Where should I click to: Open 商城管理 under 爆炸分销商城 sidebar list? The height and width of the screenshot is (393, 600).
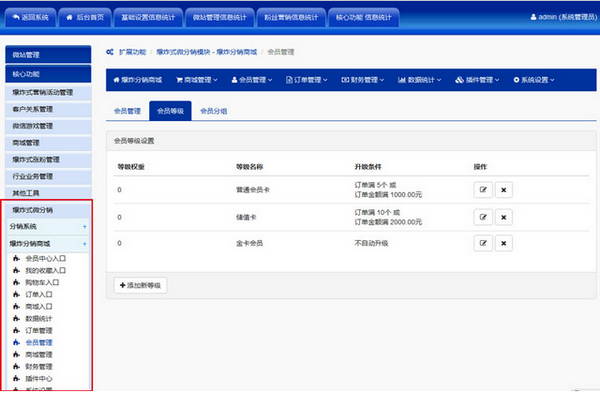tap(39, 354)
